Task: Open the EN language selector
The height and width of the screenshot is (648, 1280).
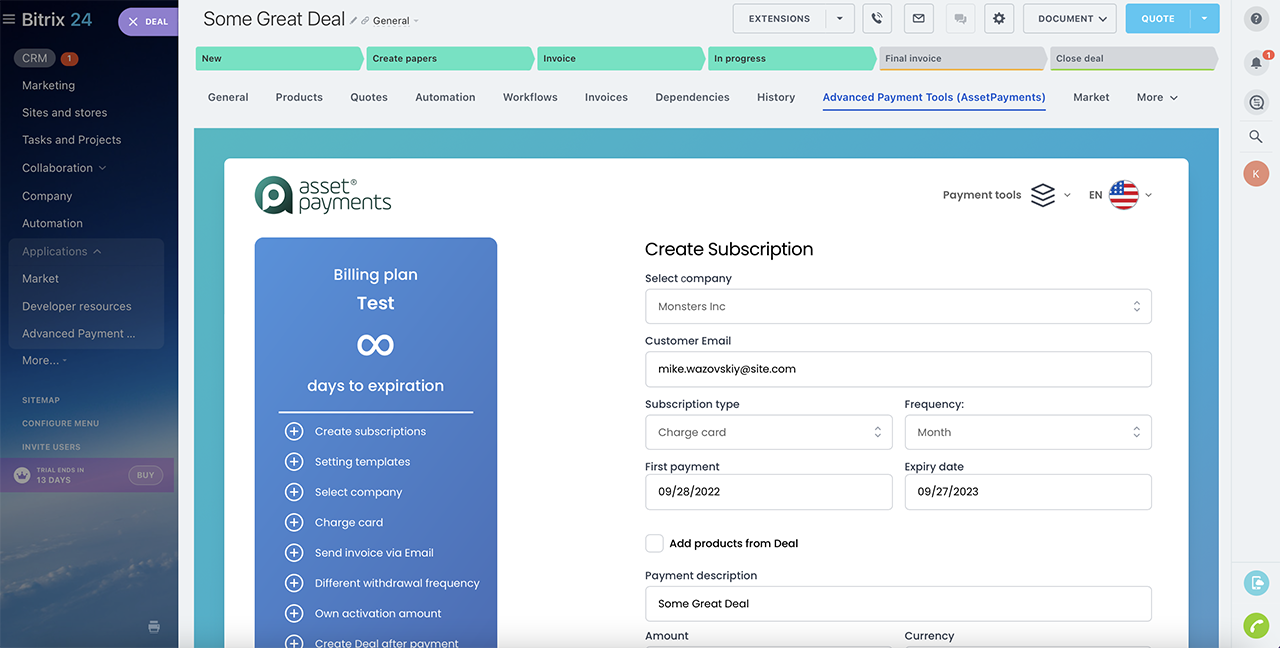Action: (x=1121, y=195)
